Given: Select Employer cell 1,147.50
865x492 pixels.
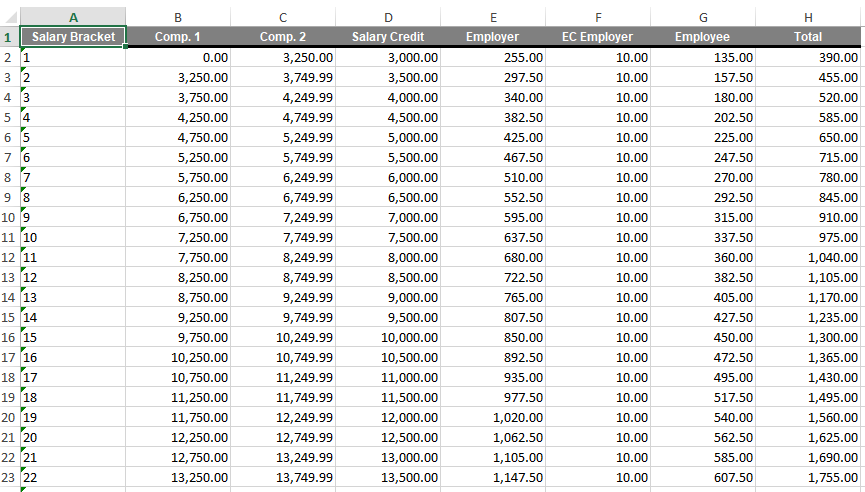Looking at the screenshot, I should click(x=493, y=478).
